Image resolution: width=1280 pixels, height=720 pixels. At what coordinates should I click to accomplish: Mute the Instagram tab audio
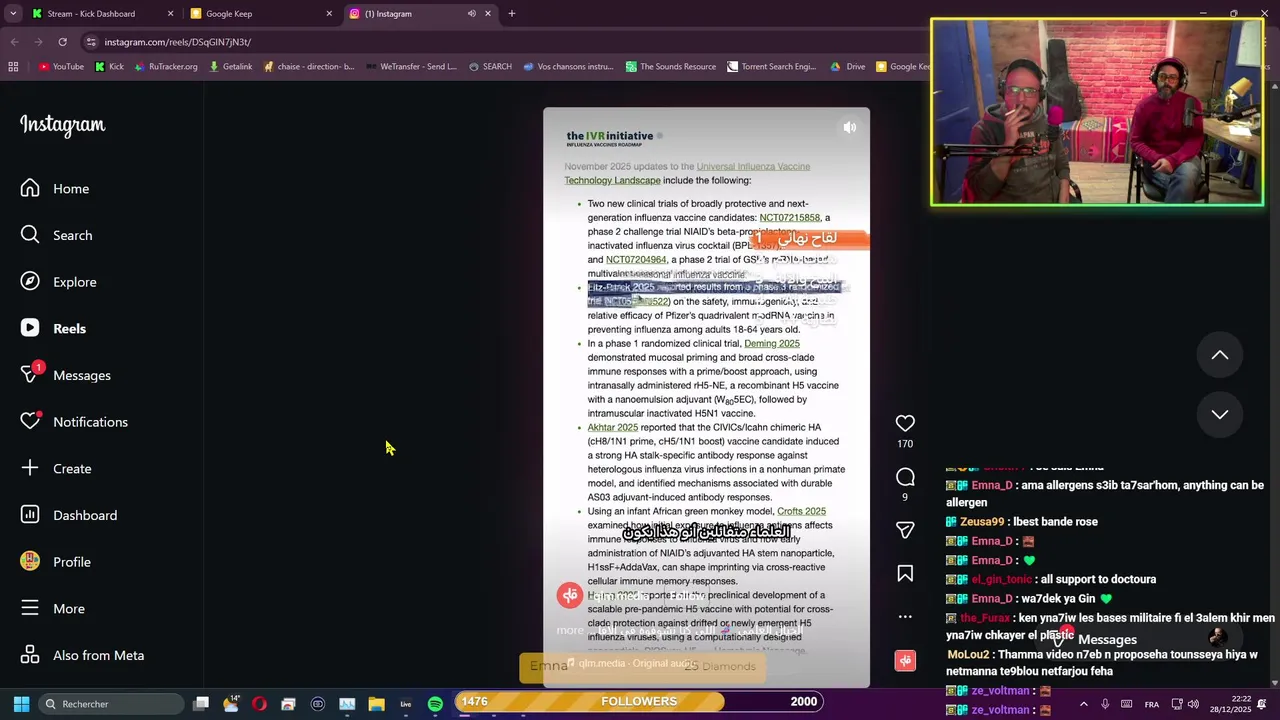point(472,14)
